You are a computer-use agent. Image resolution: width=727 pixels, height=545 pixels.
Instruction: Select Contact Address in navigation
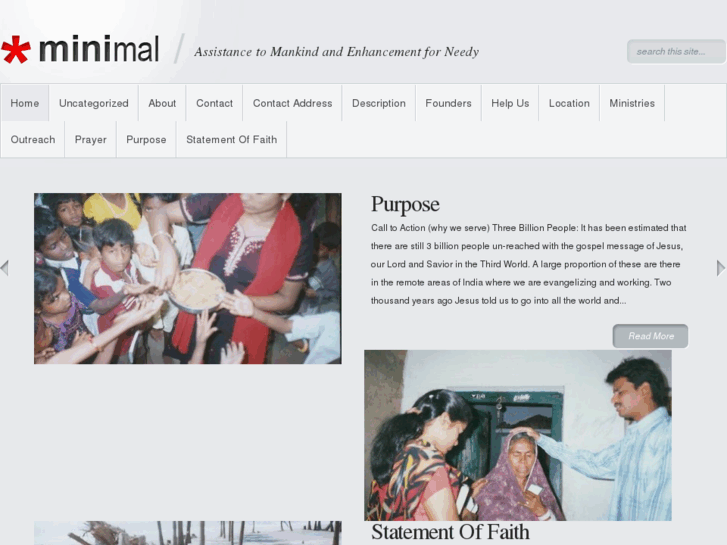292,103
